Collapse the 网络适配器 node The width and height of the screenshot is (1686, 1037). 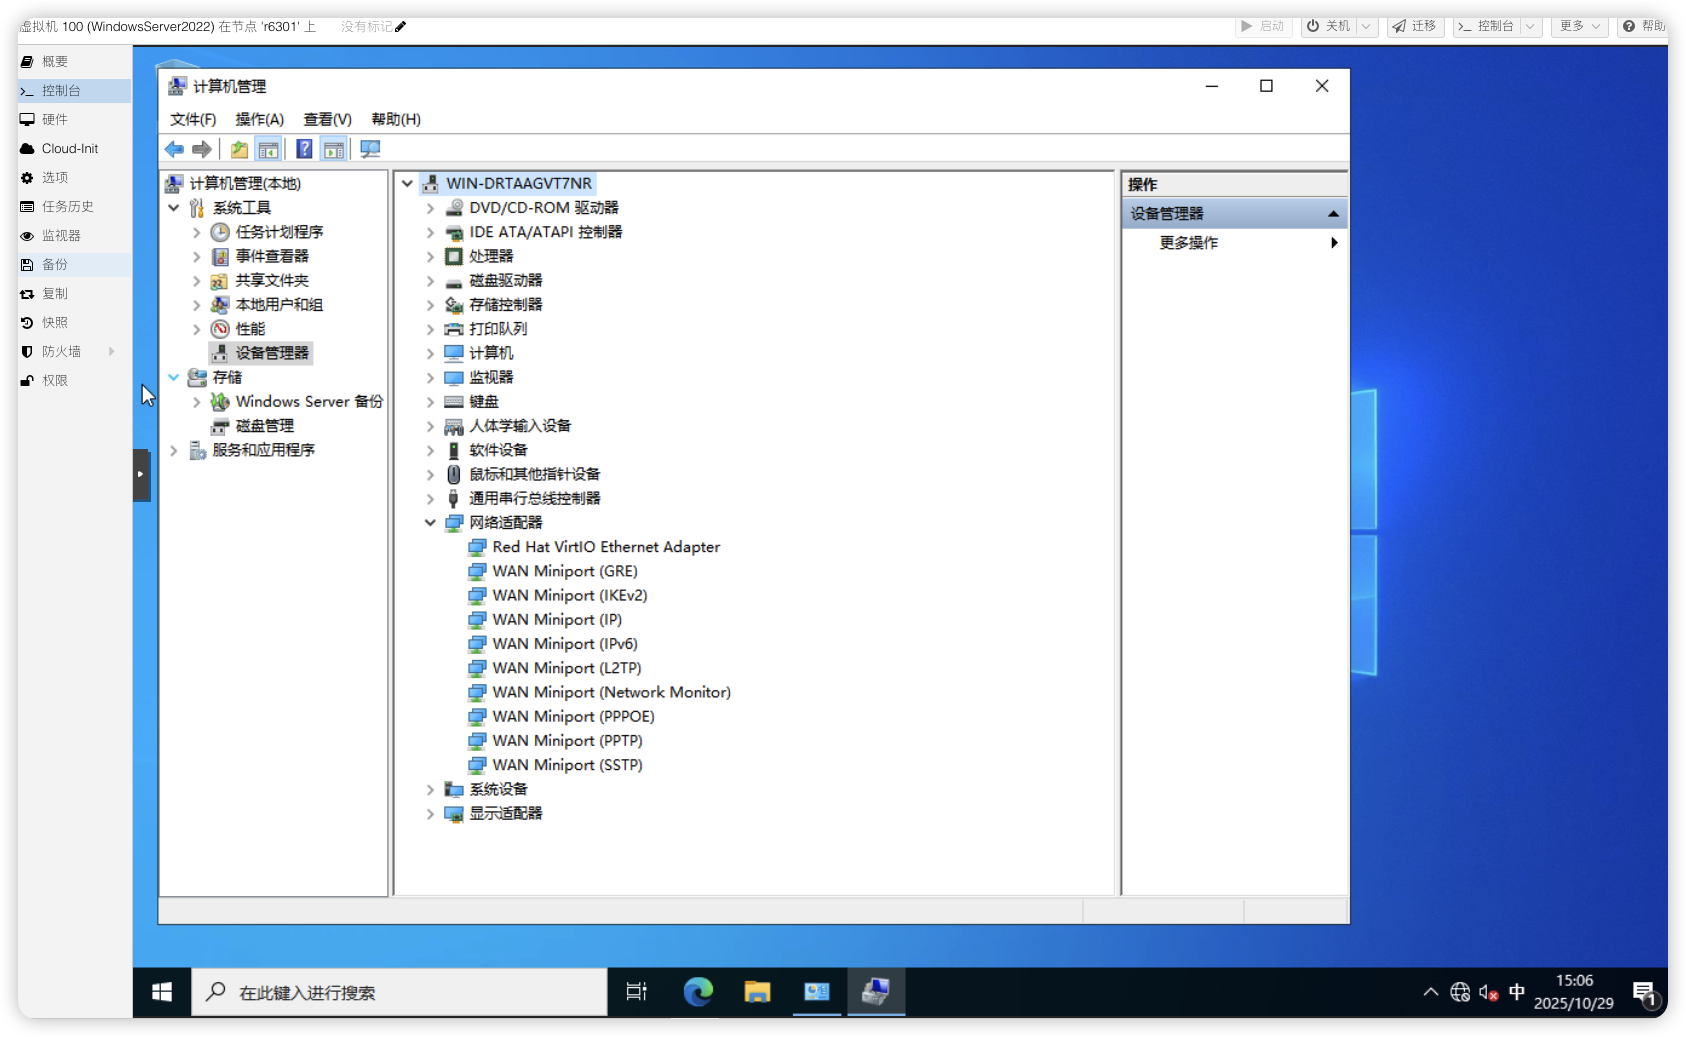pos(430,523)
